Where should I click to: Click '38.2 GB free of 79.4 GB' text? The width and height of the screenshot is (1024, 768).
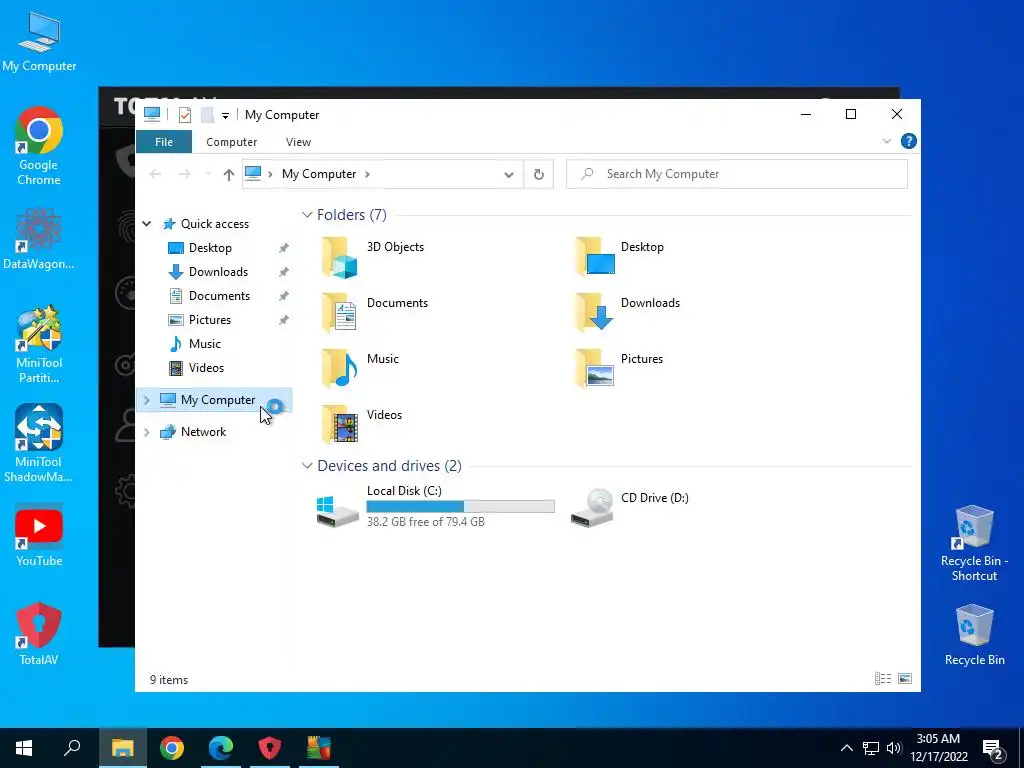coord(426,522)
